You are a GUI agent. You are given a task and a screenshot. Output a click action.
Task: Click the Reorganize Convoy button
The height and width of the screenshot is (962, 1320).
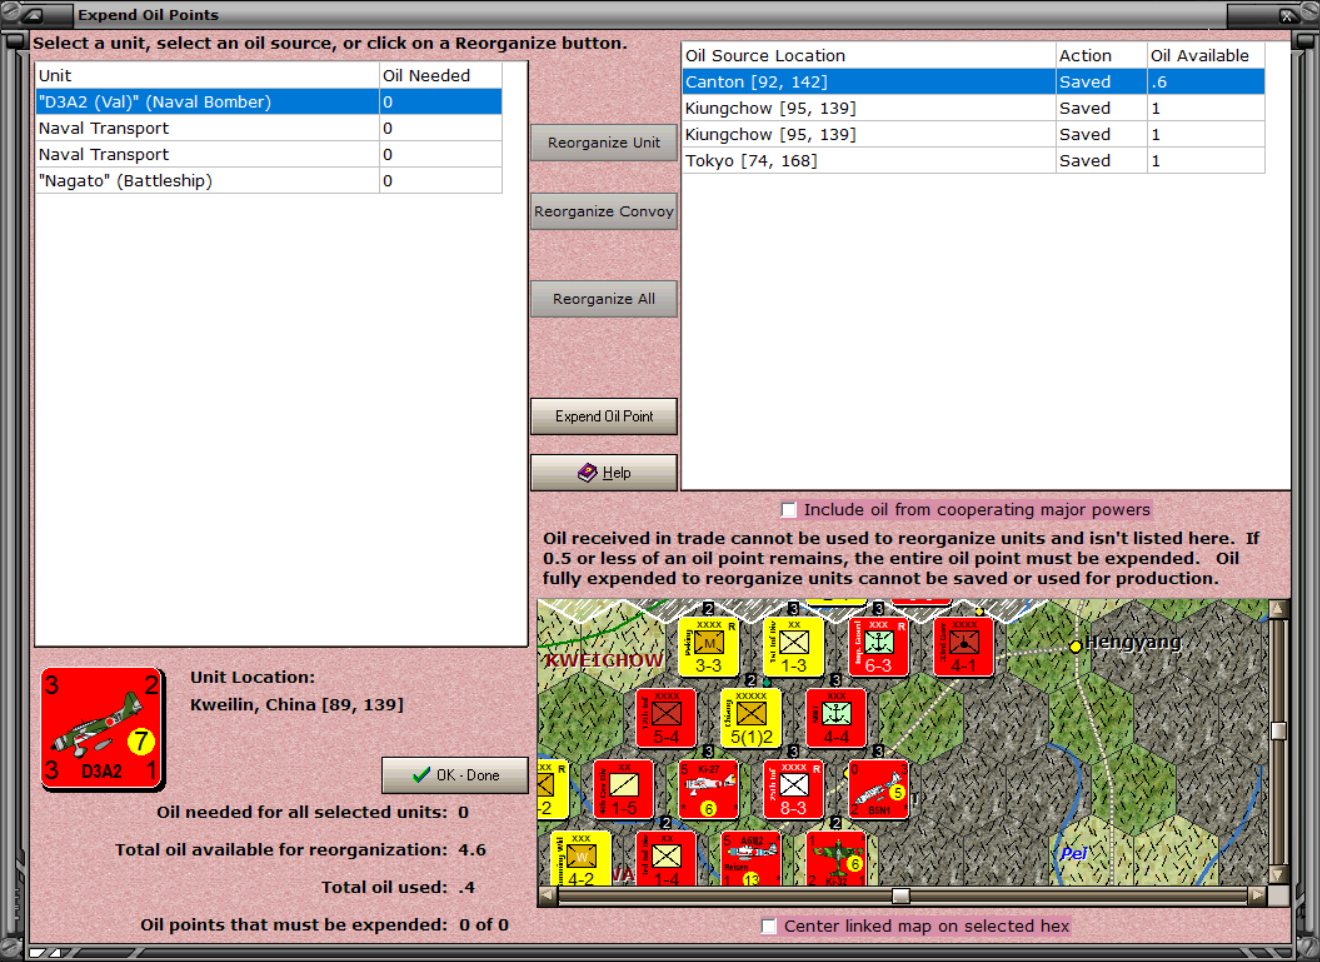(604, 212)
